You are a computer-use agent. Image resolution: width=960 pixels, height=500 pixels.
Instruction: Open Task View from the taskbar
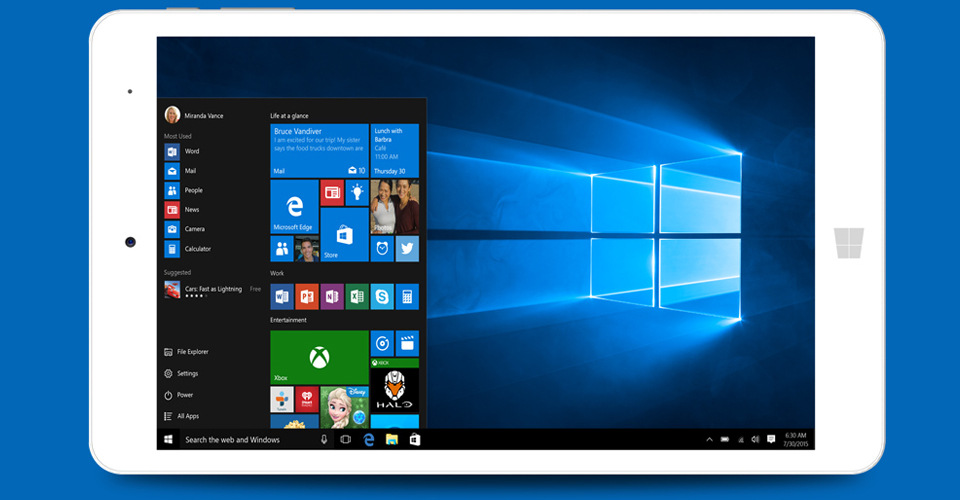(x=345, y=439)
